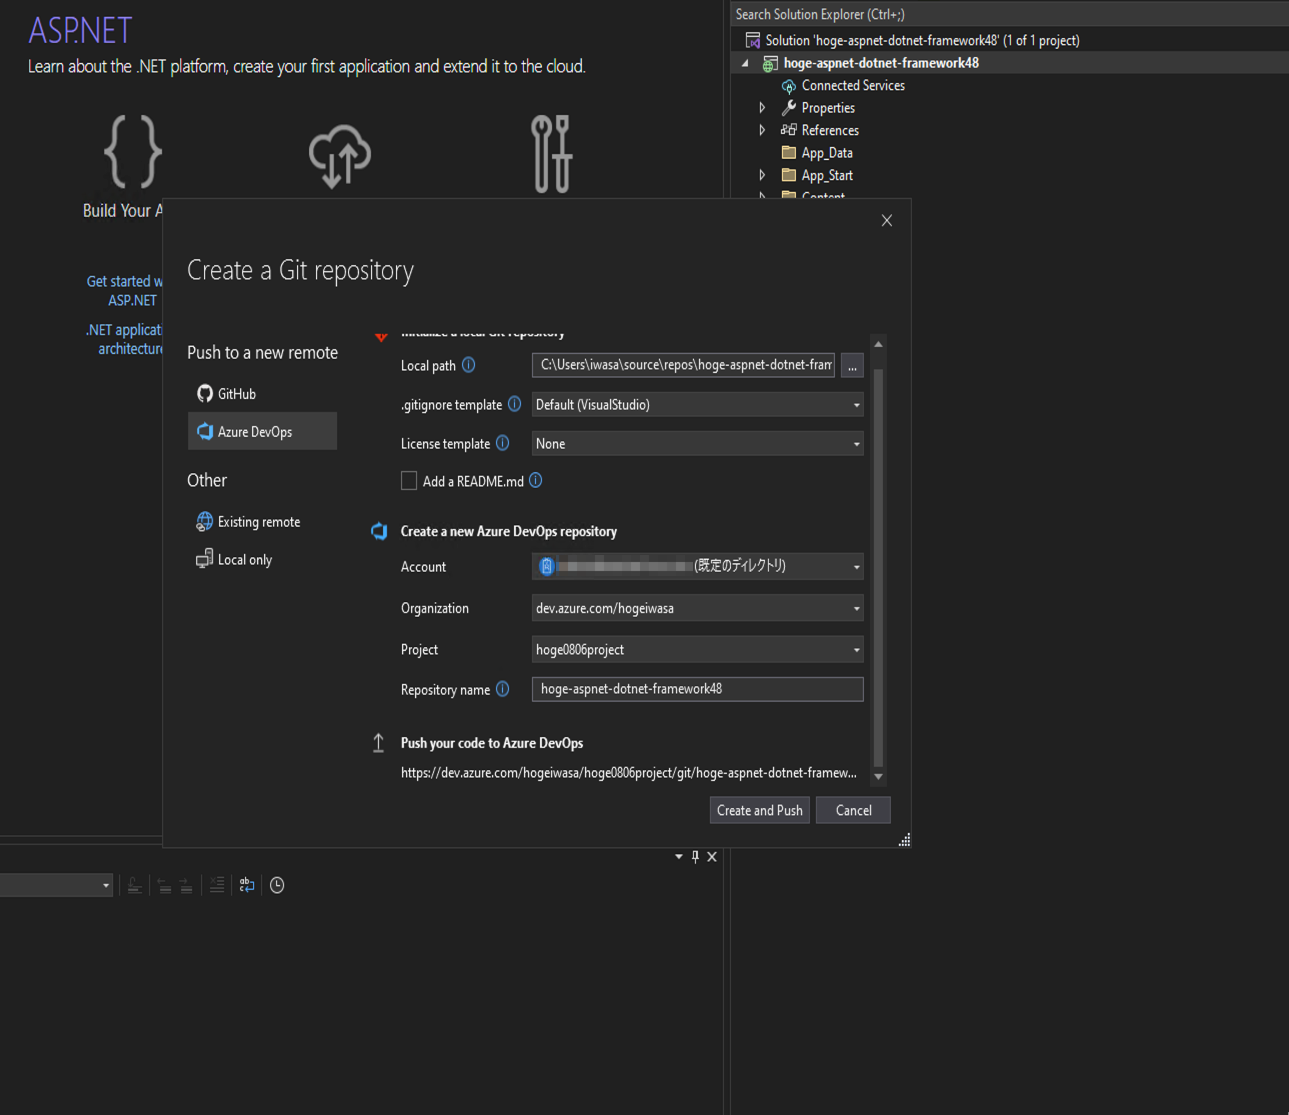Click the Azure DevOps push URL text
Viewport: 1289px width, 1115px height.
click(x=629, y=773)
